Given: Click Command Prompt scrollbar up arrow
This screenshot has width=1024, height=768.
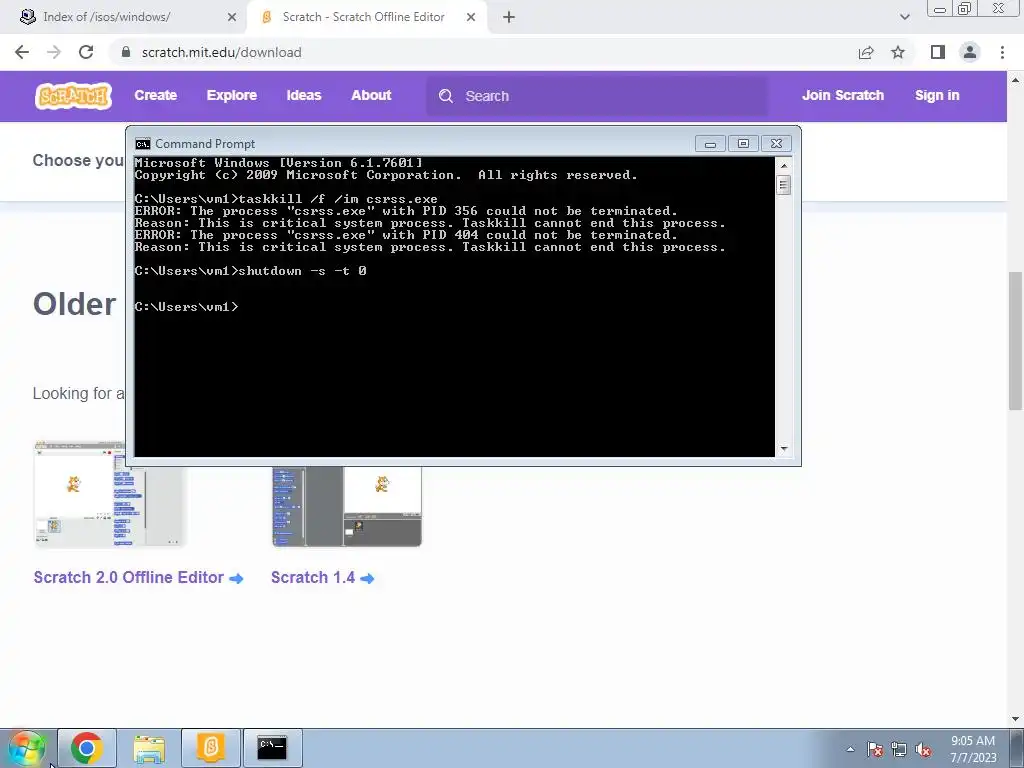Looking at the screenshot, I should tap(784, 165).
